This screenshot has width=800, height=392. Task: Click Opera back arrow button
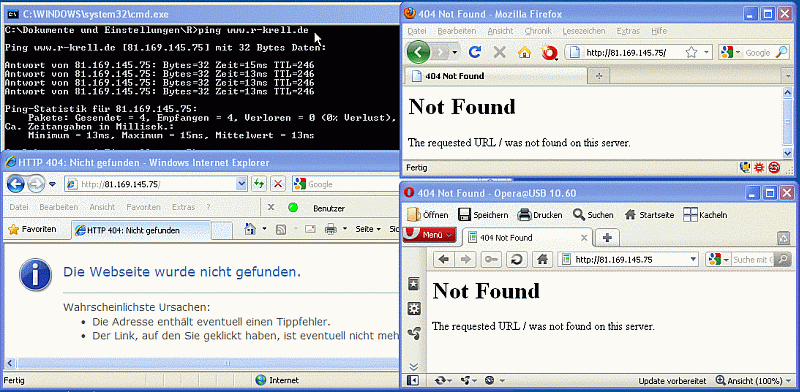[x=444, y=260]
